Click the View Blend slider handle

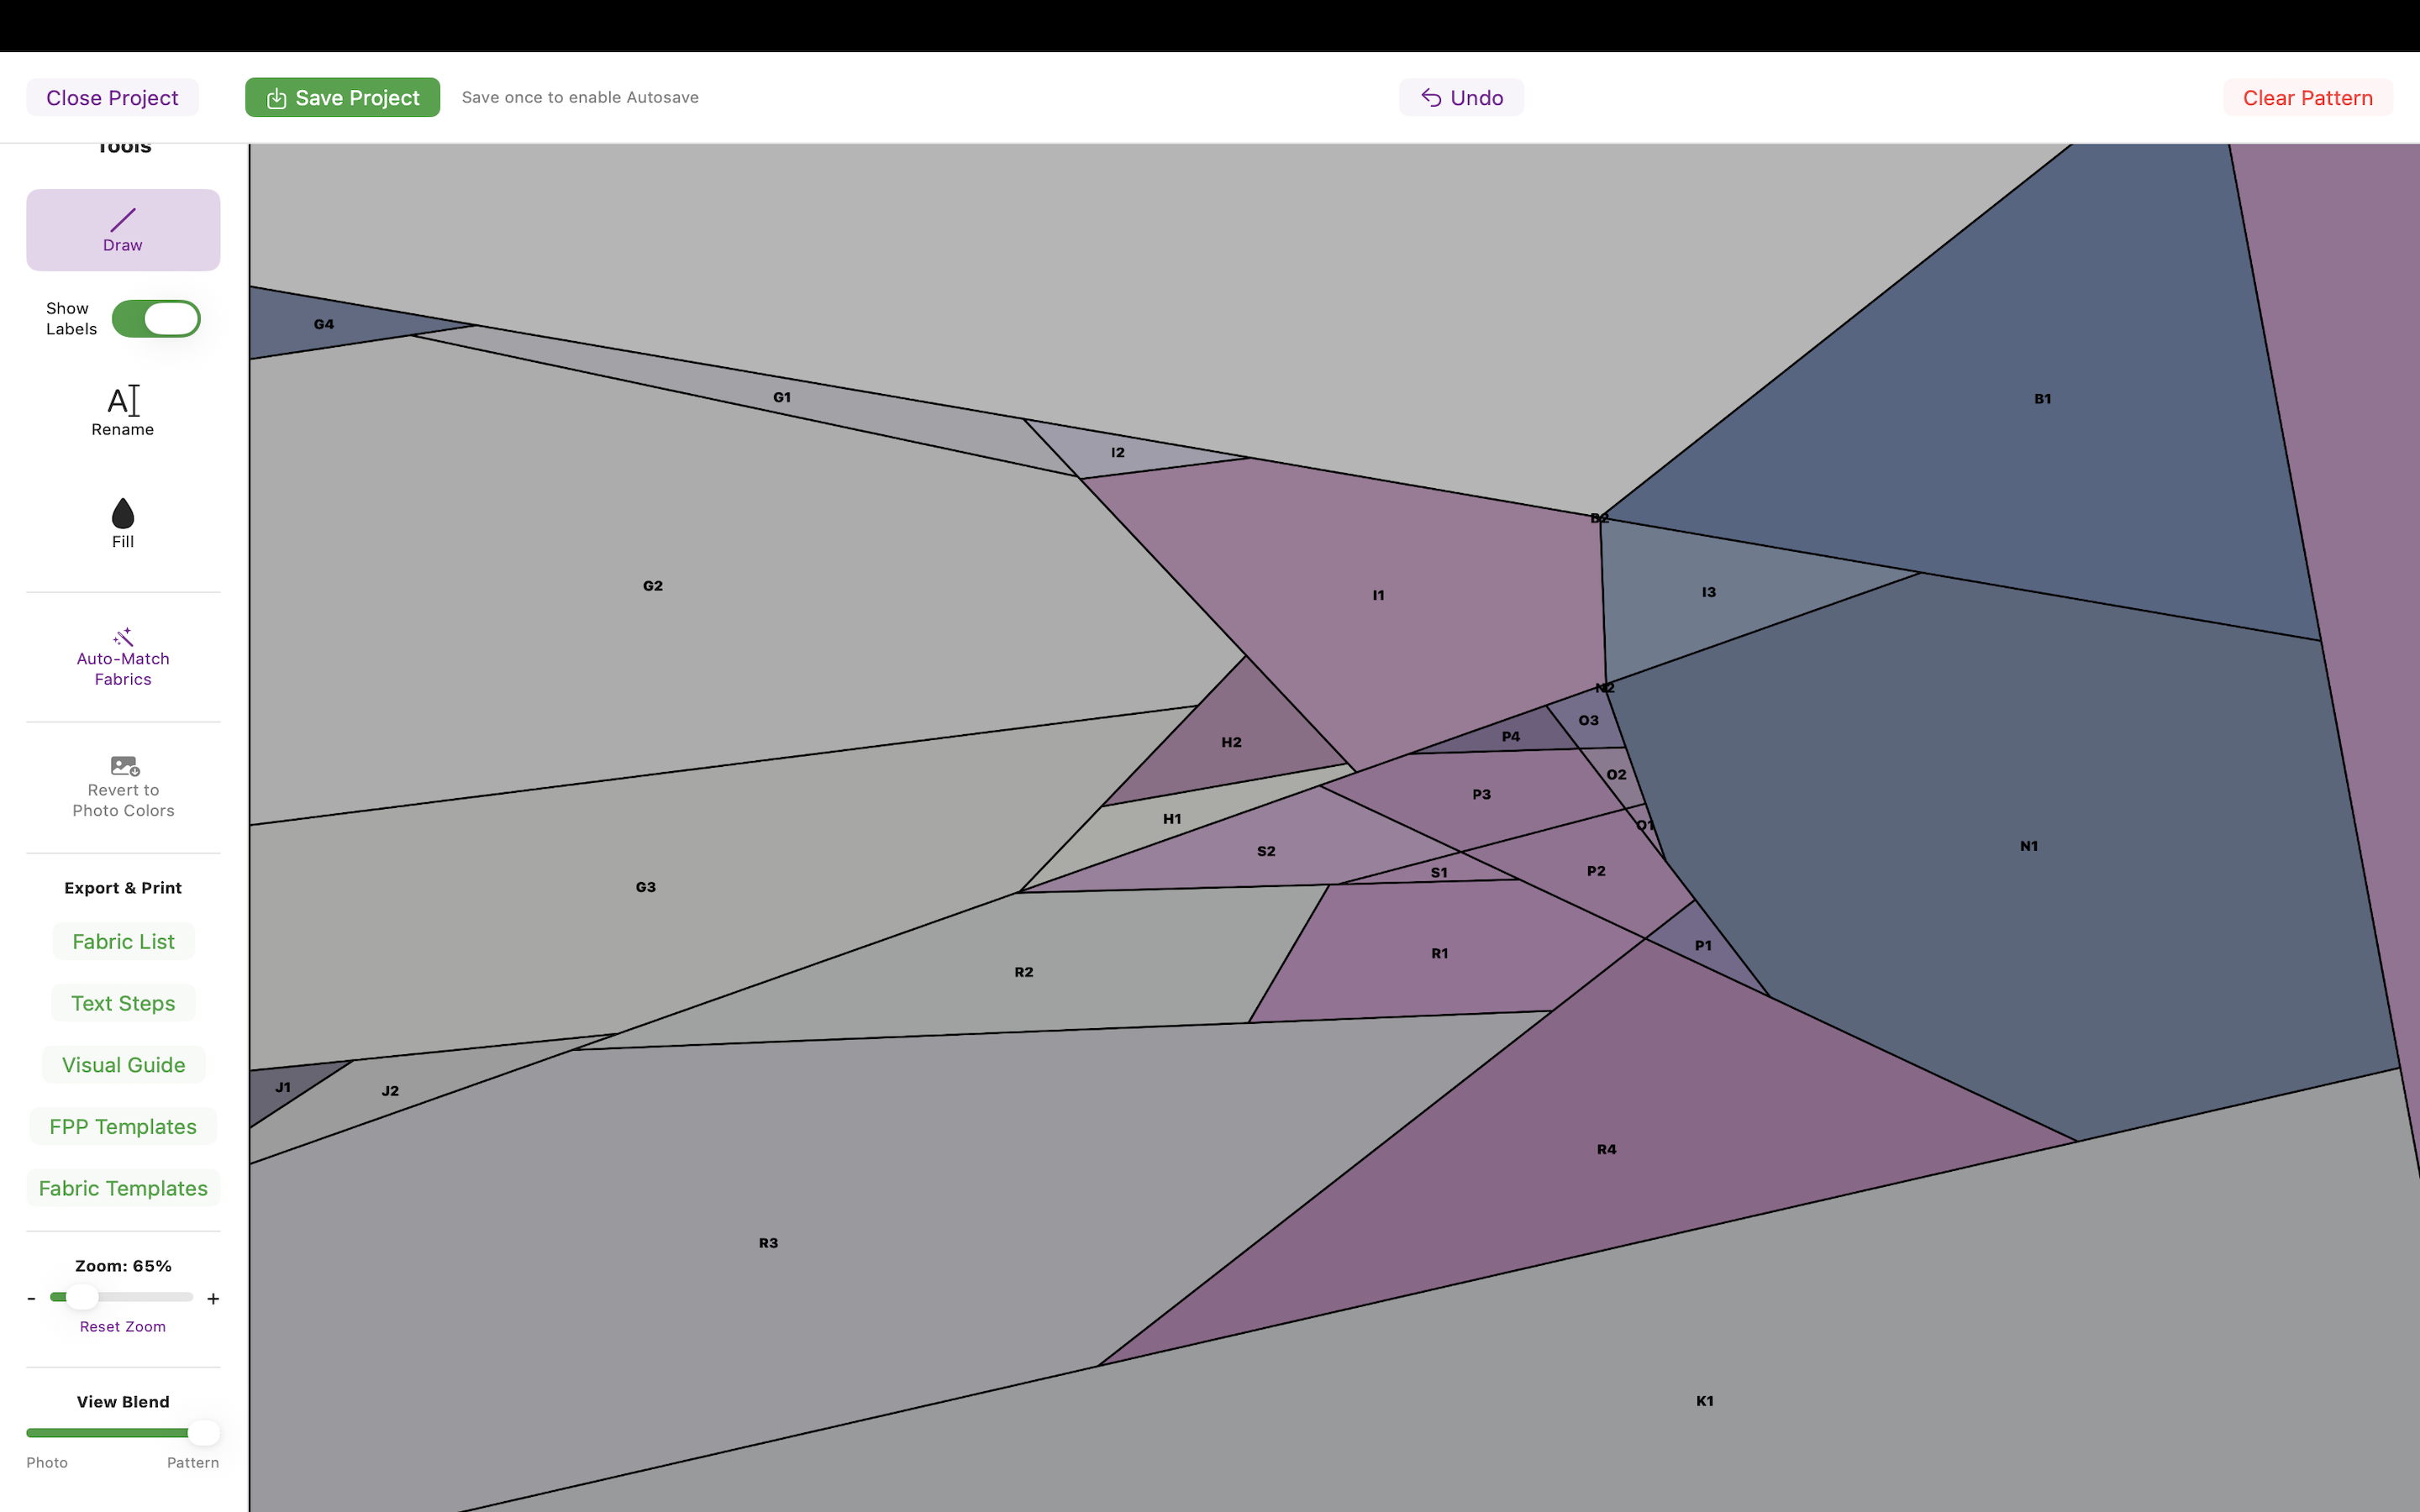pyautogui.click(x=204, y=1432)
